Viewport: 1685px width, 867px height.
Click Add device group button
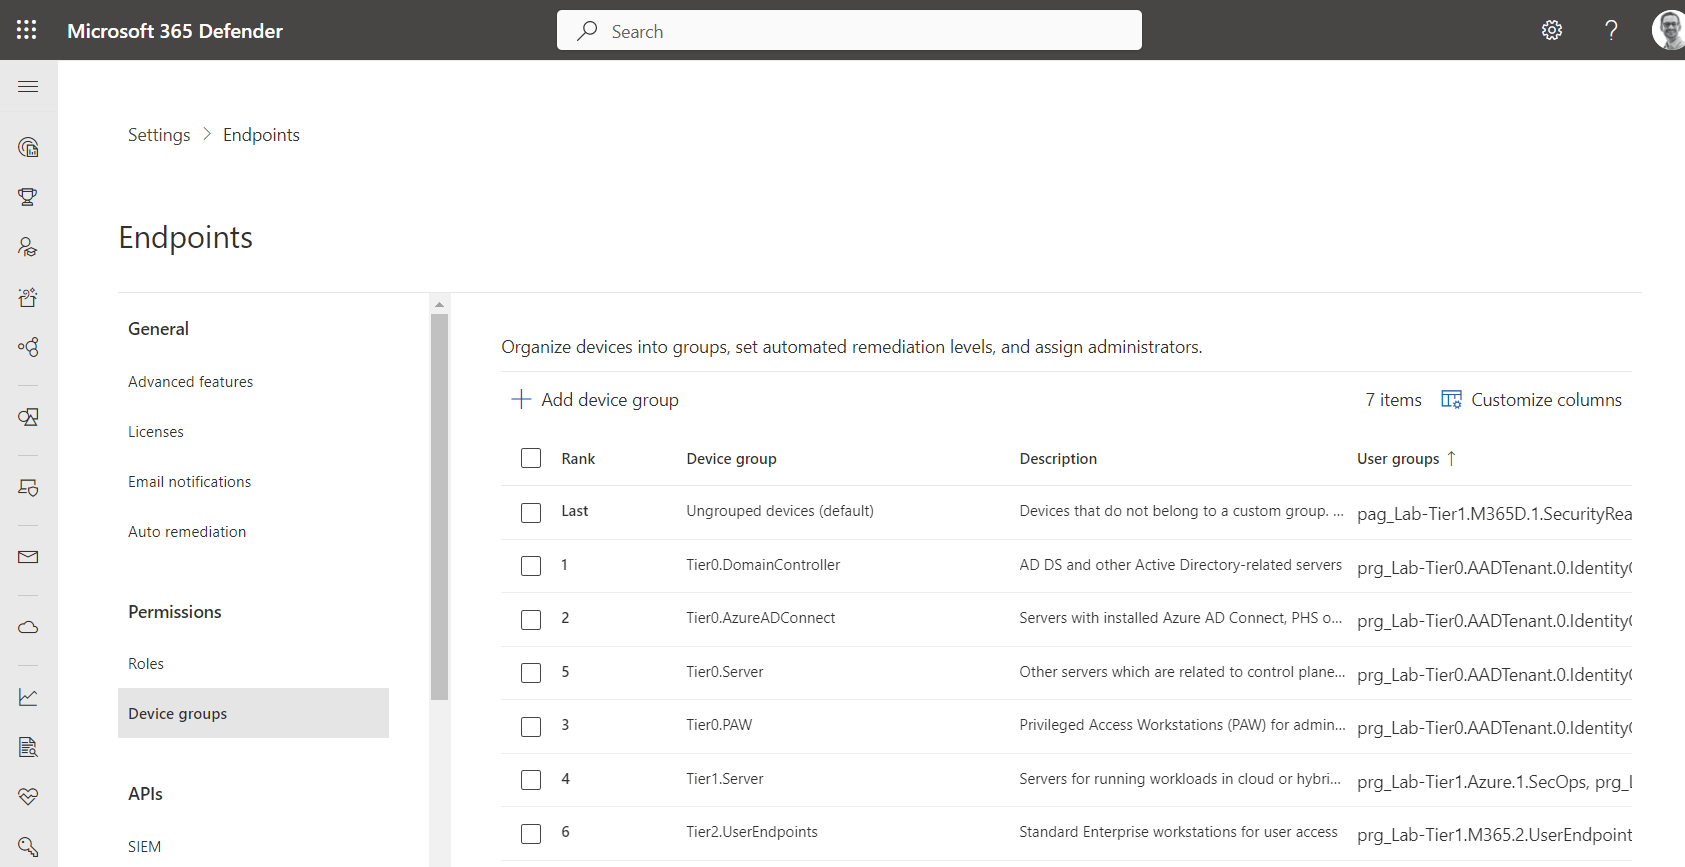click(595, 399)
